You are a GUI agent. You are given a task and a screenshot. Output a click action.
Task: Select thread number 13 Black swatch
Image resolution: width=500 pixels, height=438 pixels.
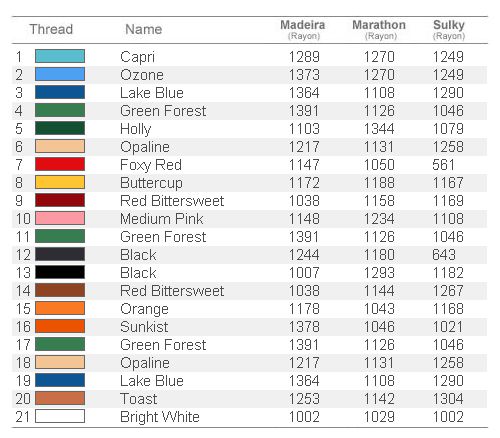coord(60,272)
